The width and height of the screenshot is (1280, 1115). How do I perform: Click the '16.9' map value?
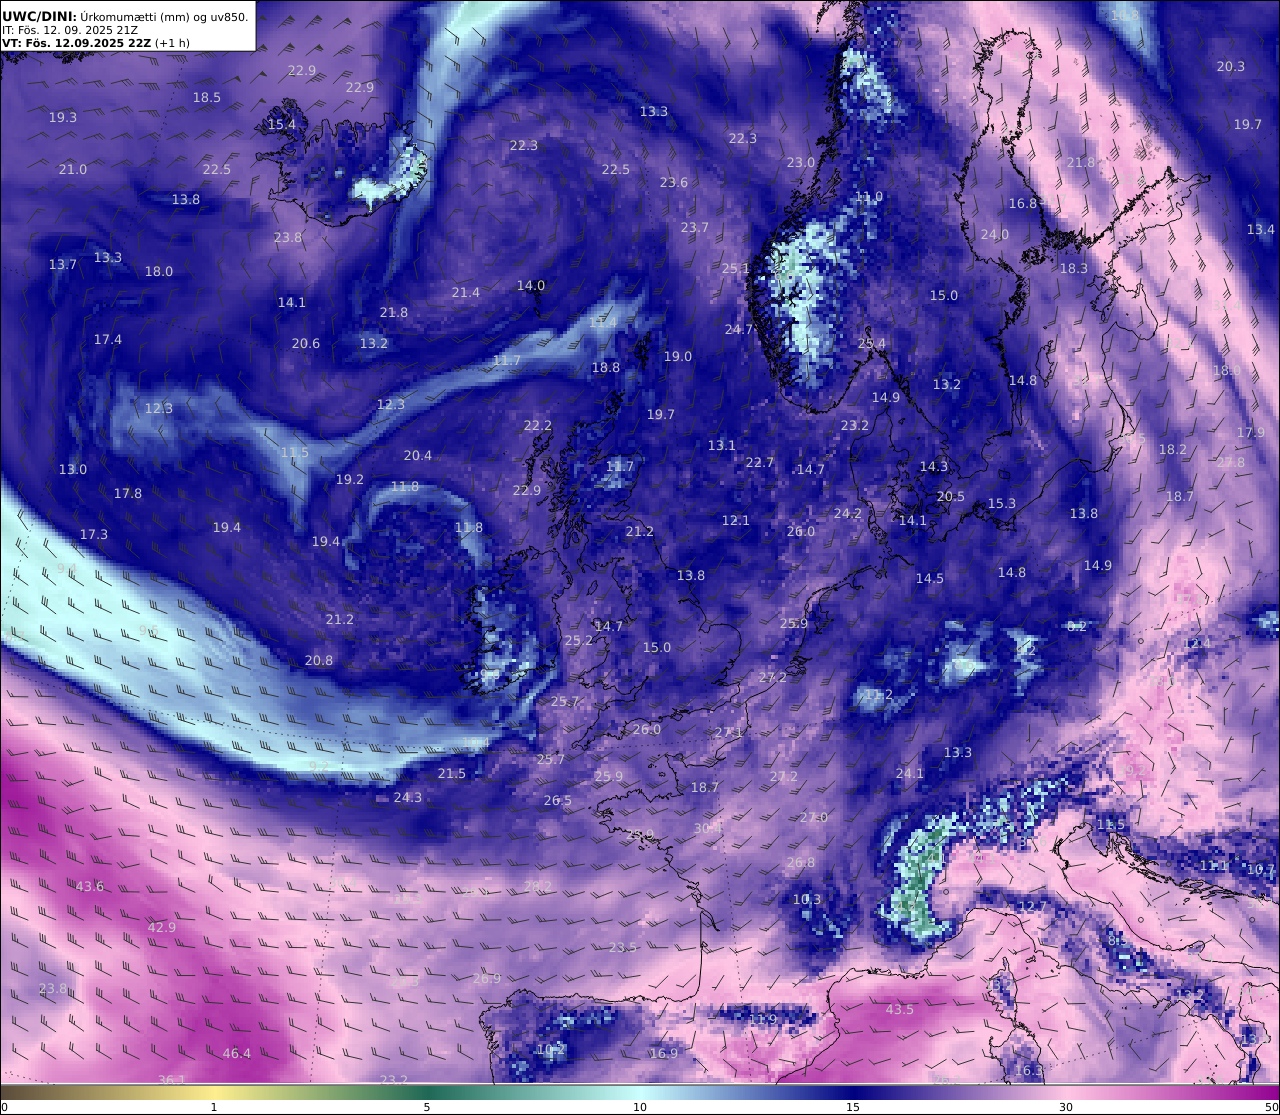pos(664,1054)
